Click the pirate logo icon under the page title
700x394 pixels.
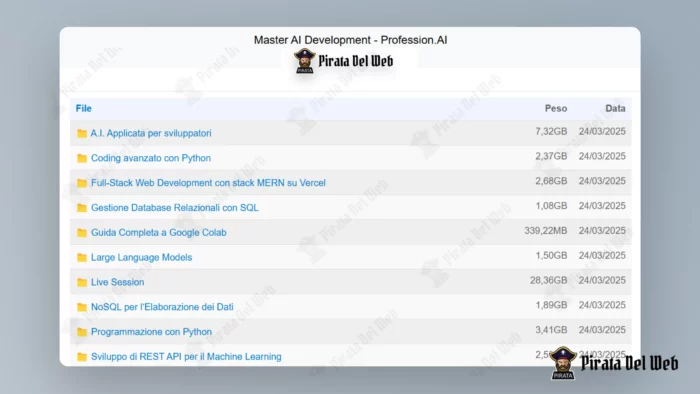(305, 61)
